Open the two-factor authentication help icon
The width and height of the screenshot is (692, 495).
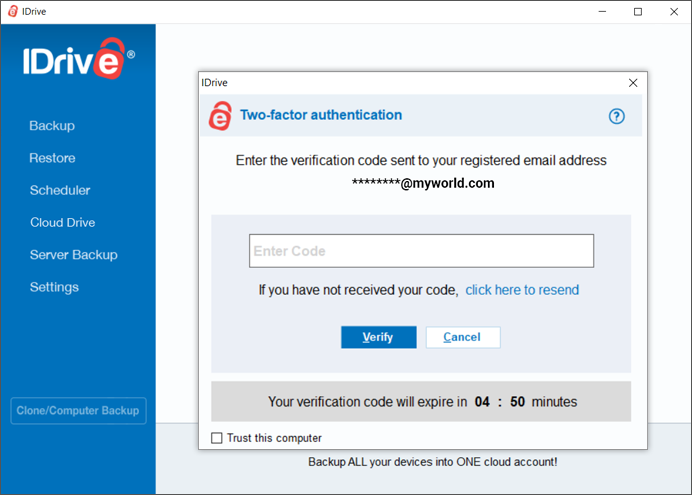pos(617,116)
